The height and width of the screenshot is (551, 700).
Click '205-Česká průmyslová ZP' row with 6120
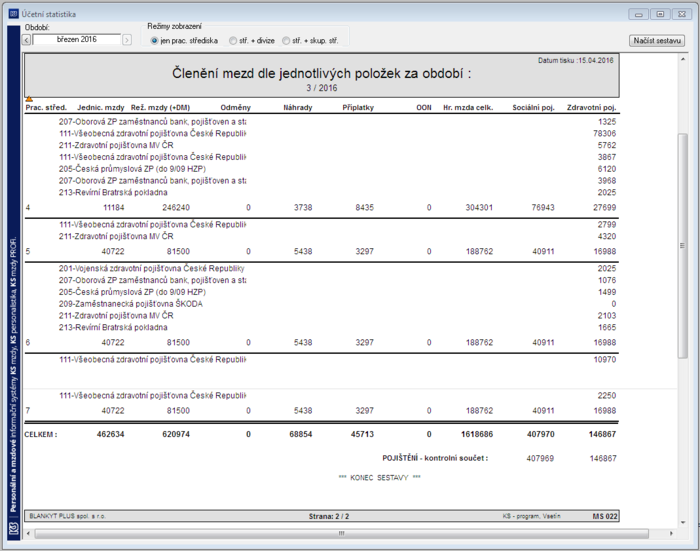click(132, 169)
